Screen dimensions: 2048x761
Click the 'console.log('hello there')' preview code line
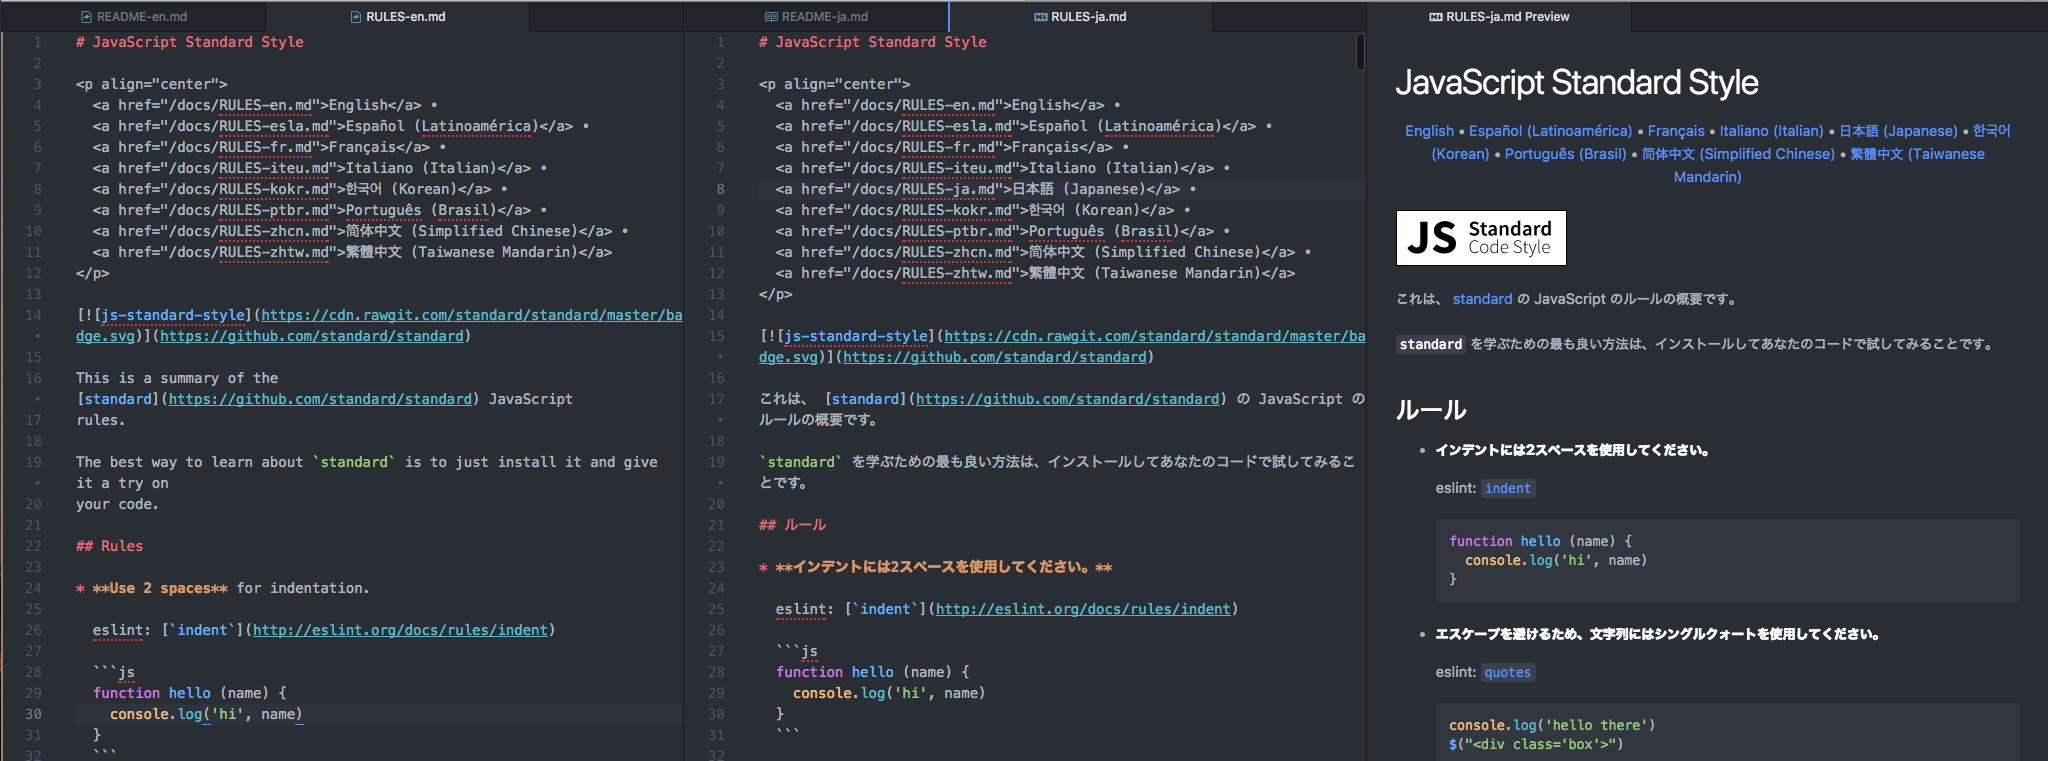pyautogui.click(x=1552, y=725)
